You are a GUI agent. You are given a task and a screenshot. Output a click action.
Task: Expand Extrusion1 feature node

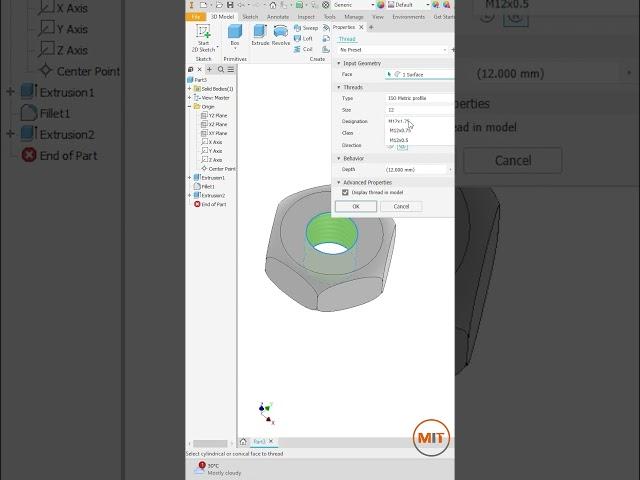point(189,178)
